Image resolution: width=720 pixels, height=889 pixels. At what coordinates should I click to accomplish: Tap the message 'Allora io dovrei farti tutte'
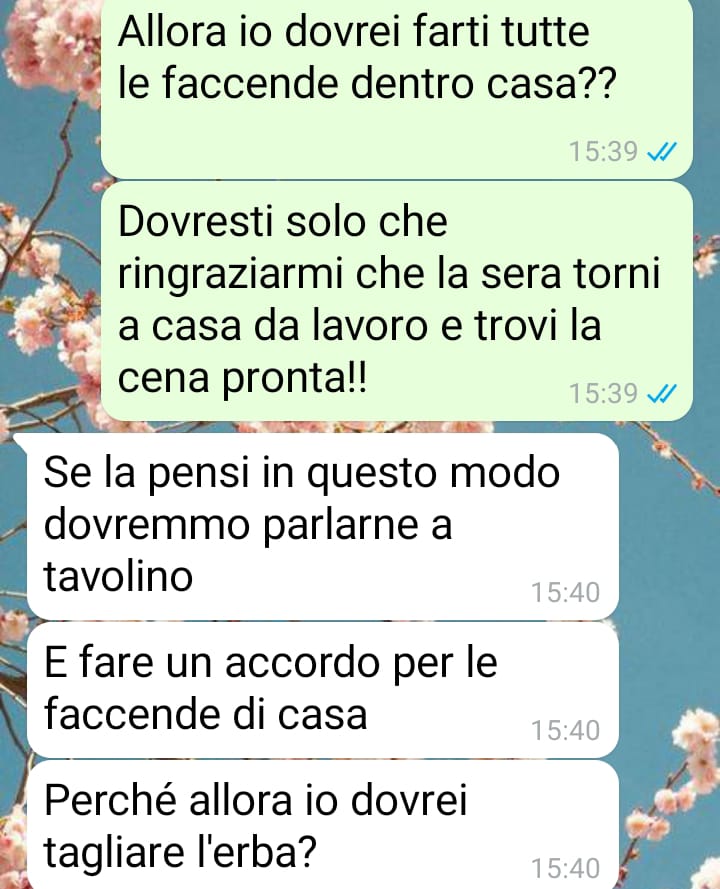click(x=397, y=88)
